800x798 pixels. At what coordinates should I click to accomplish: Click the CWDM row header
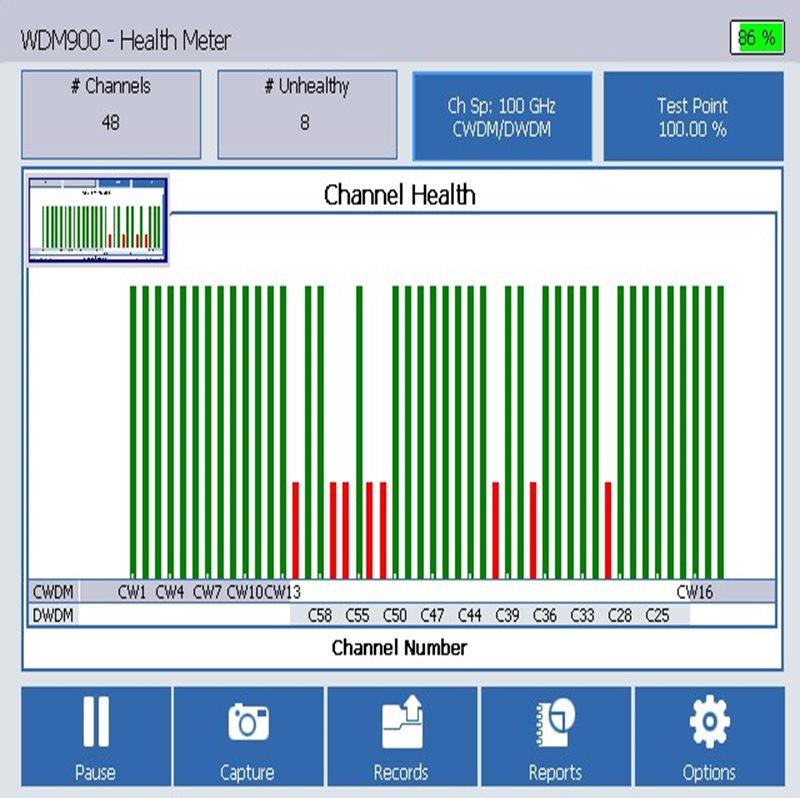tap(51, 592)
